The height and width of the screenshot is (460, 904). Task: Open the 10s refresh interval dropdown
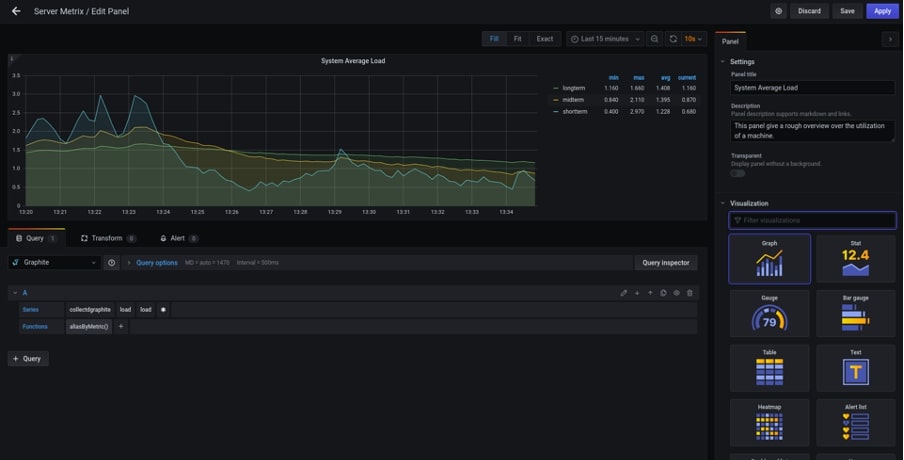click(x=694, y=39)
